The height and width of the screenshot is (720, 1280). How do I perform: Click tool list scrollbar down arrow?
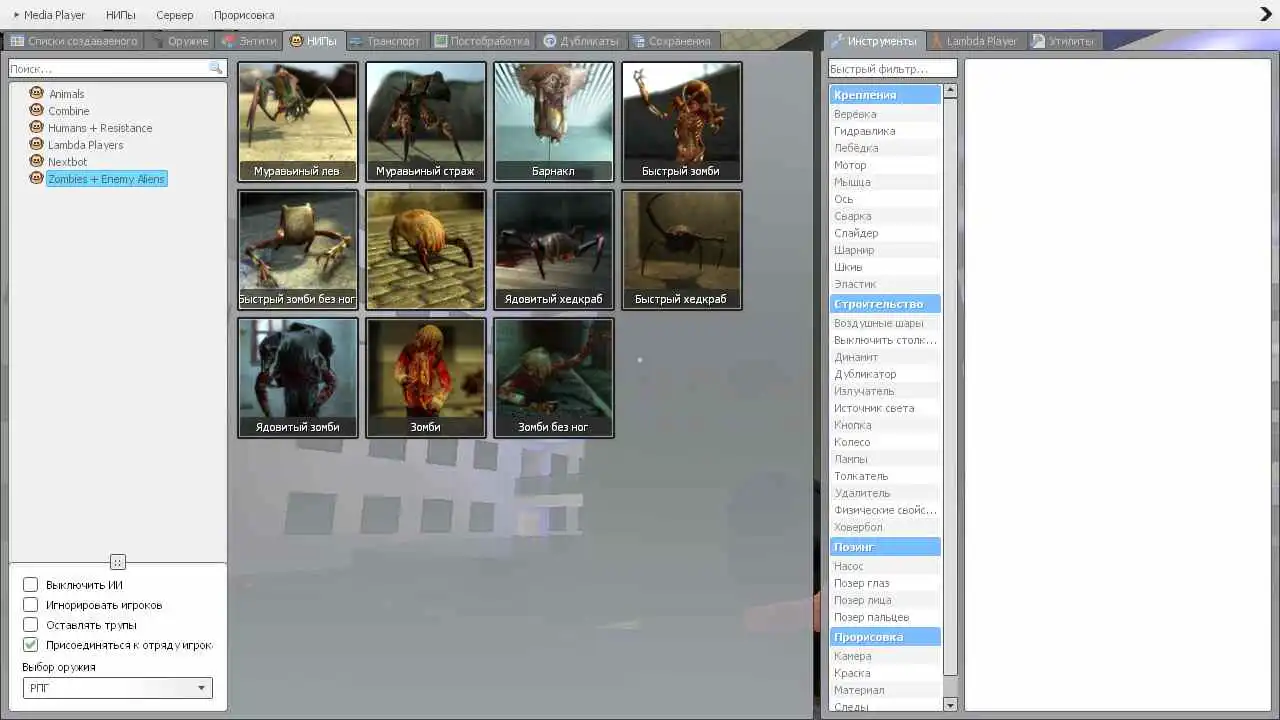click(950, 705)
